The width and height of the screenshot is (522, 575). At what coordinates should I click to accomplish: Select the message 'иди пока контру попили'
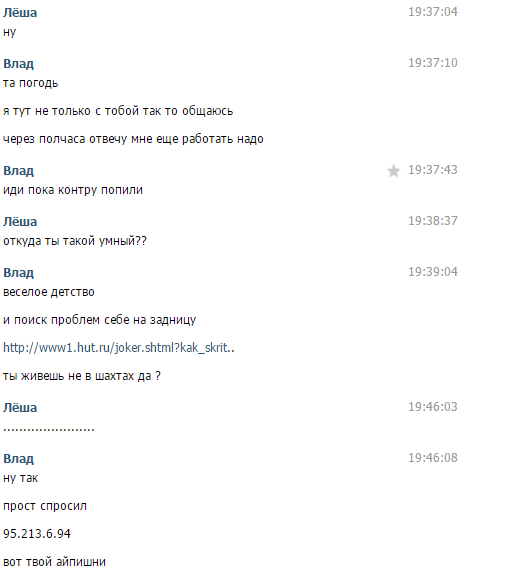73,190
